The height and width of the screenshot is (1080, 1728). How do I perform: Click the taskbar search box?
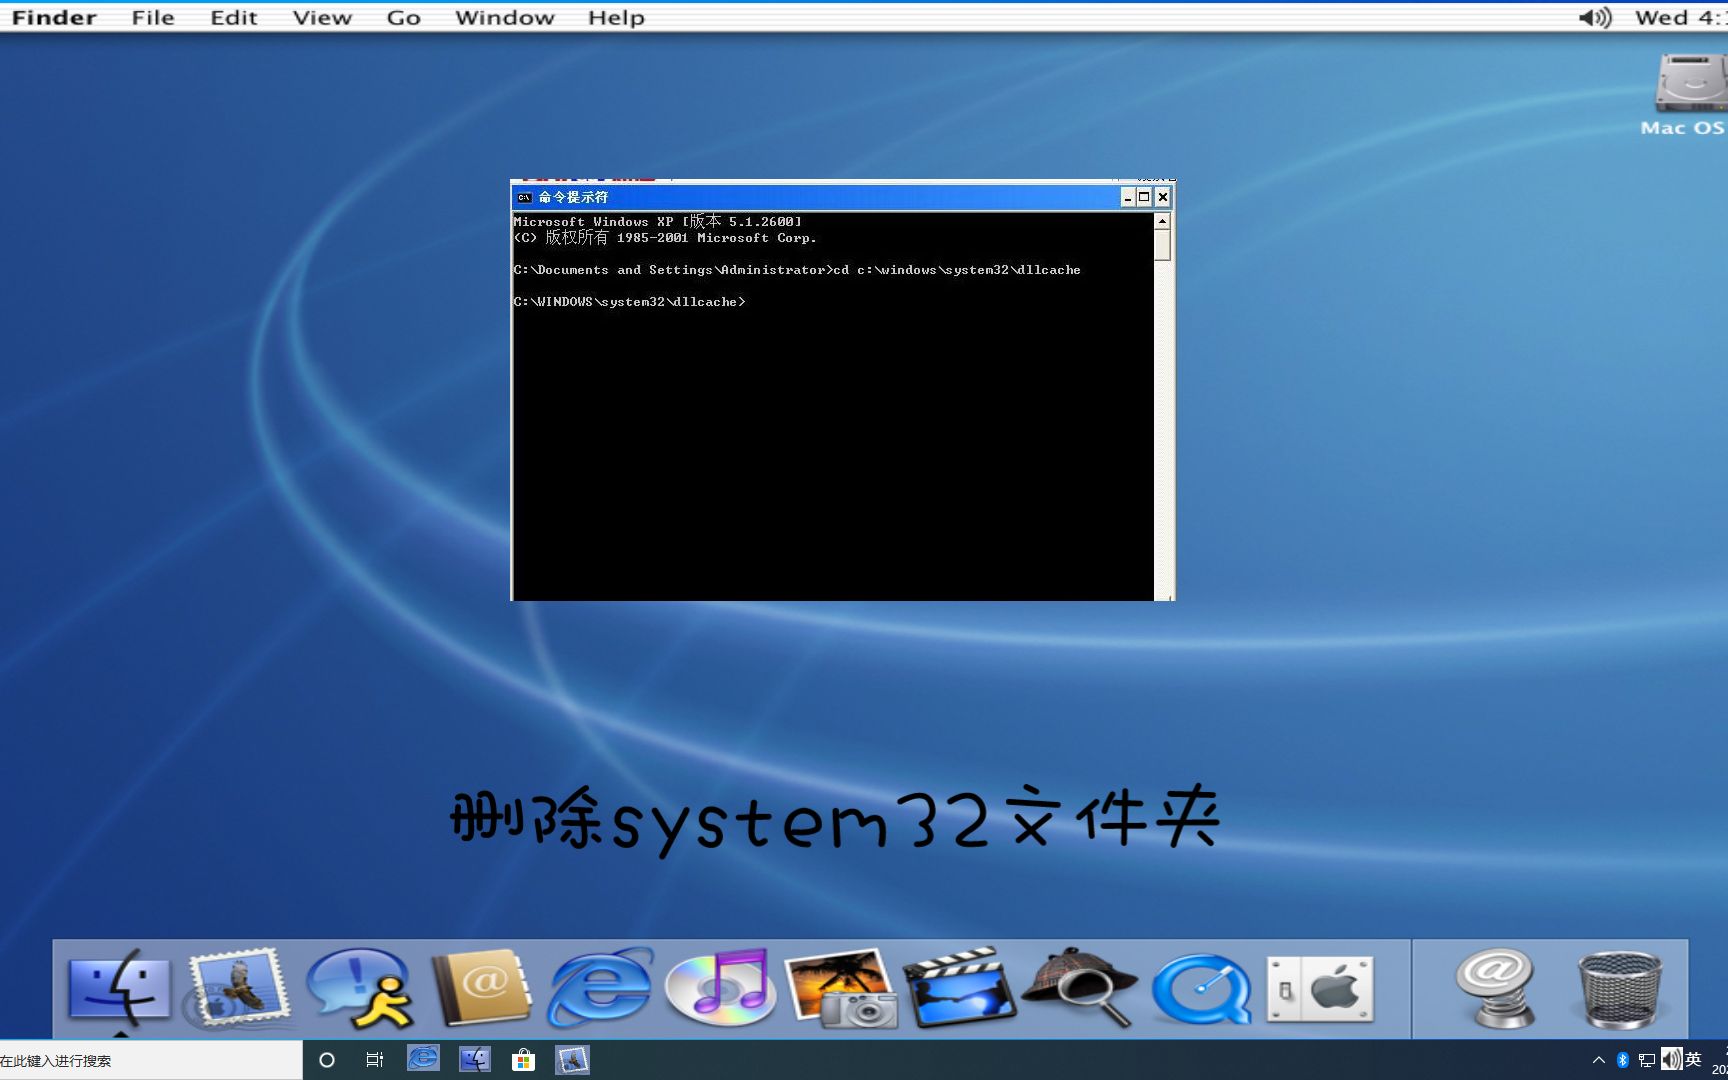click(150, 1060)
